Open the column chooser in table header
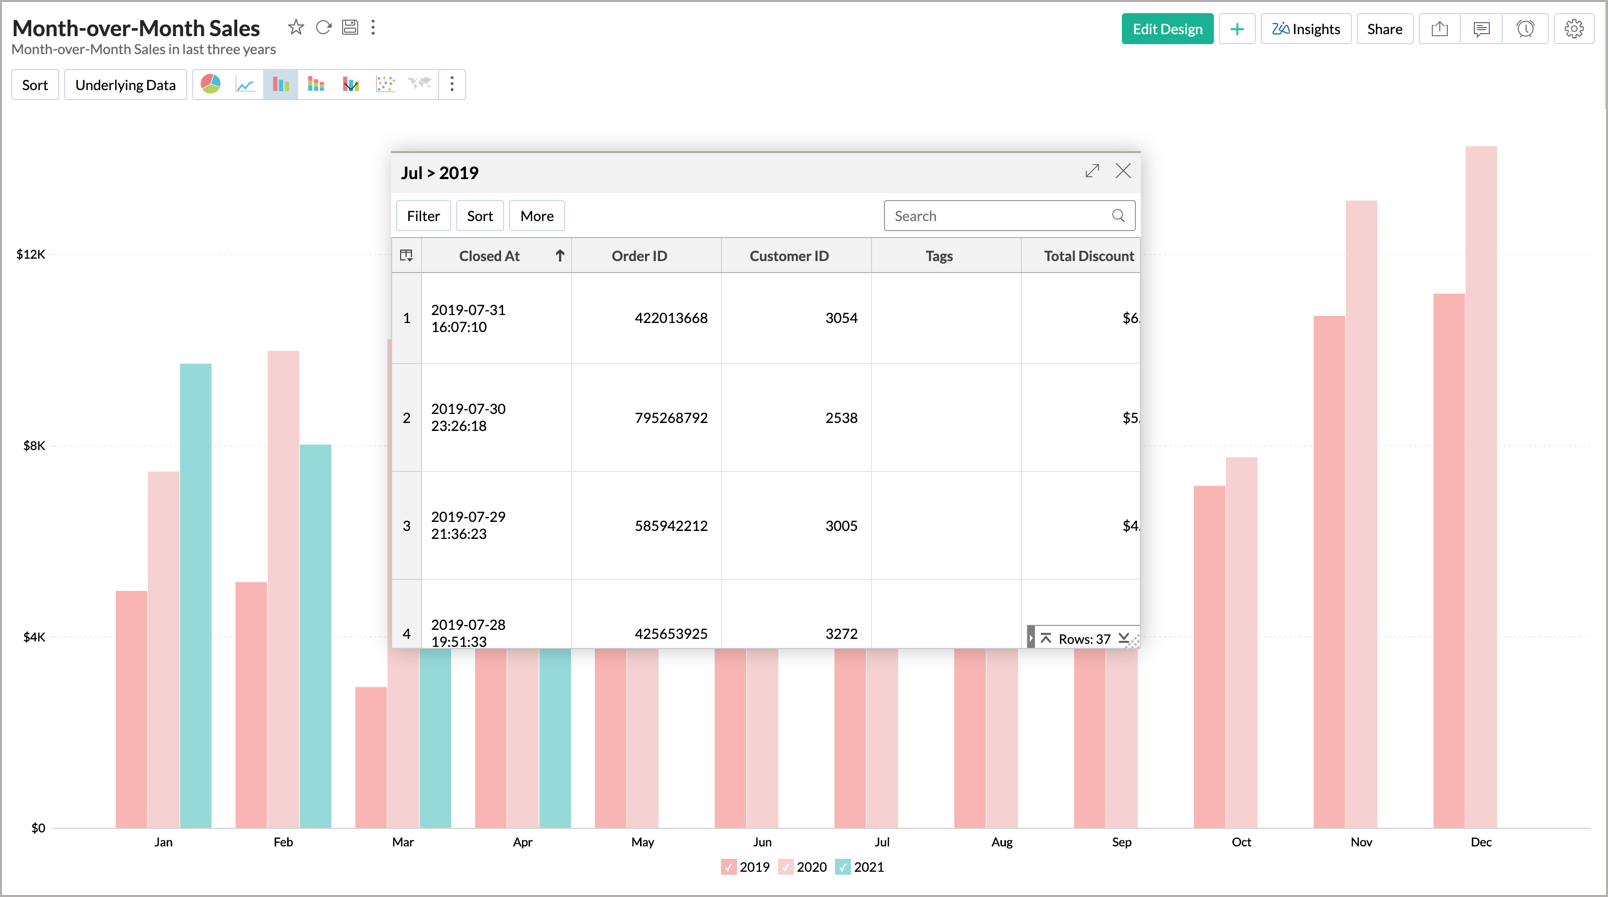Screen dimensions: 1608x897 [406, 256]
